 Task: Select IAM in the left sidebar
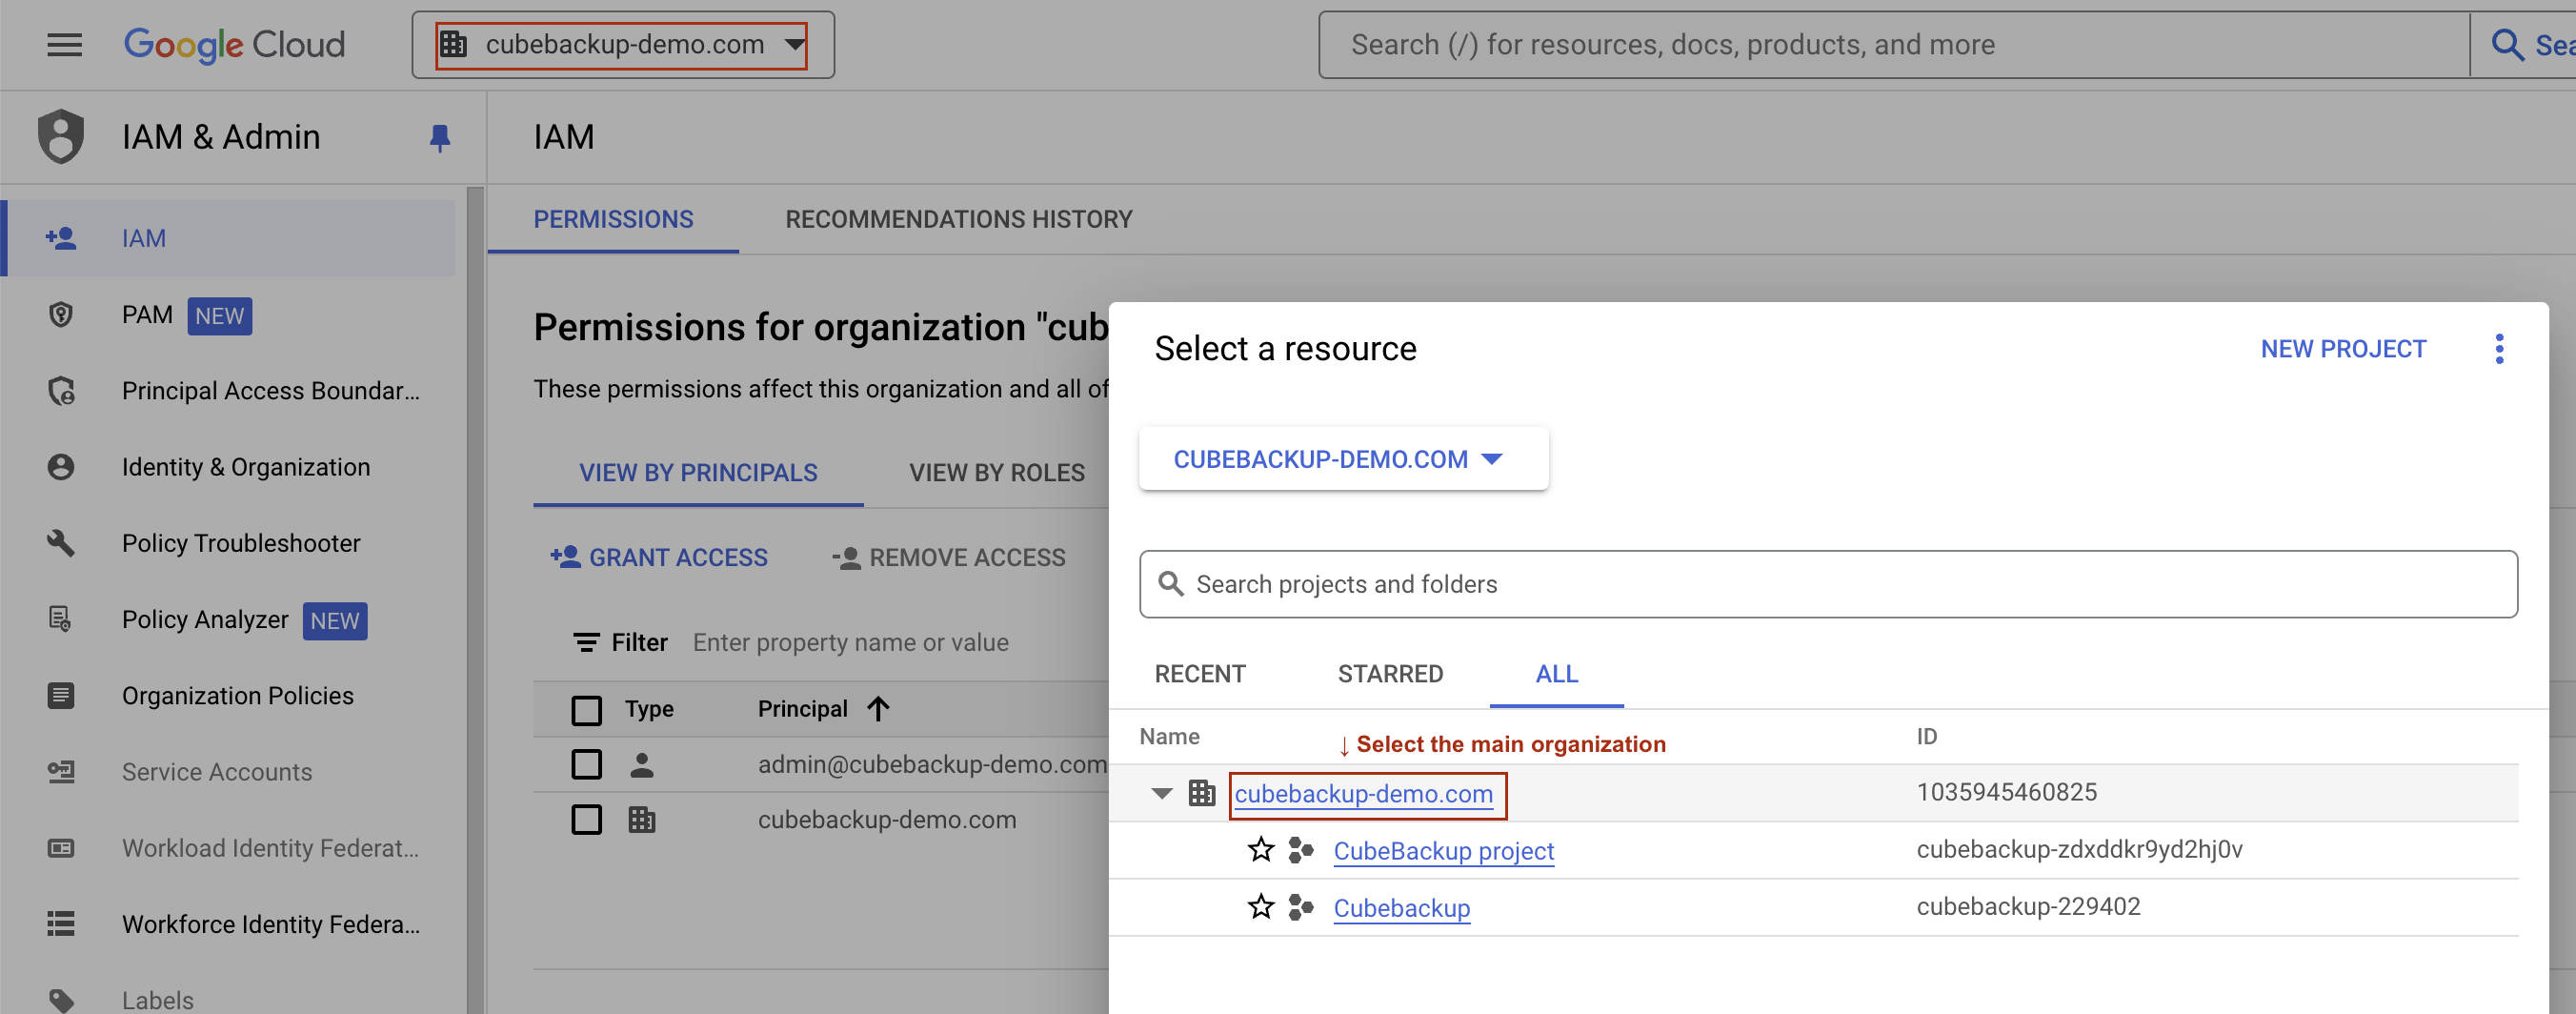(x=229, y=238)
